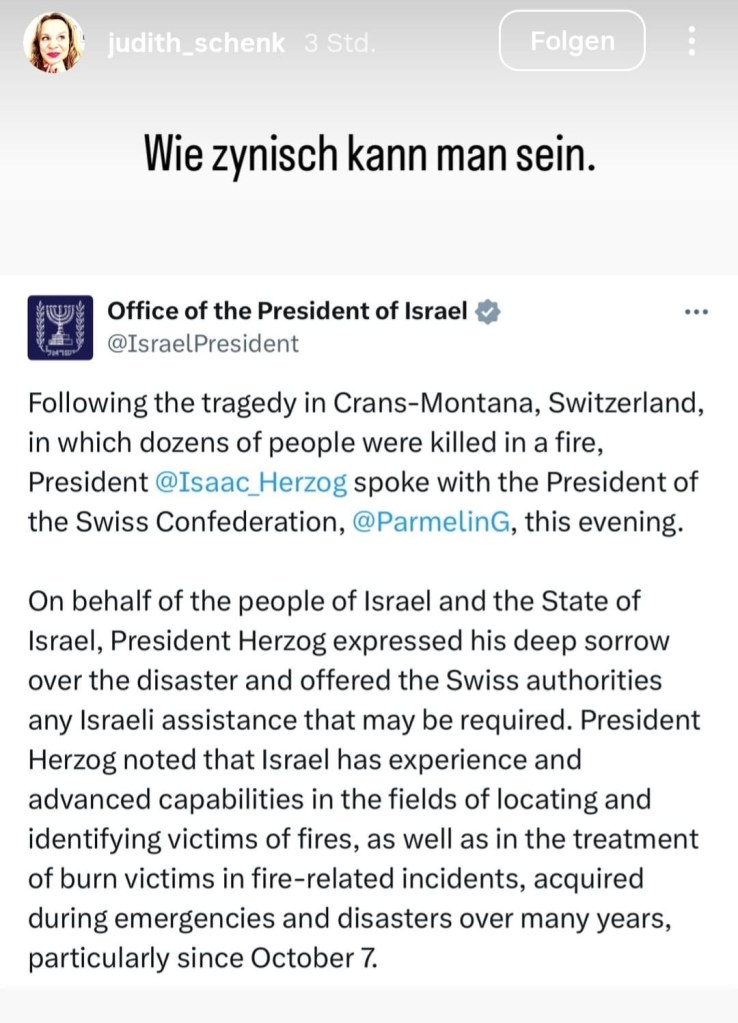Open the story's vertical three-dot options menu

(690, 42)
